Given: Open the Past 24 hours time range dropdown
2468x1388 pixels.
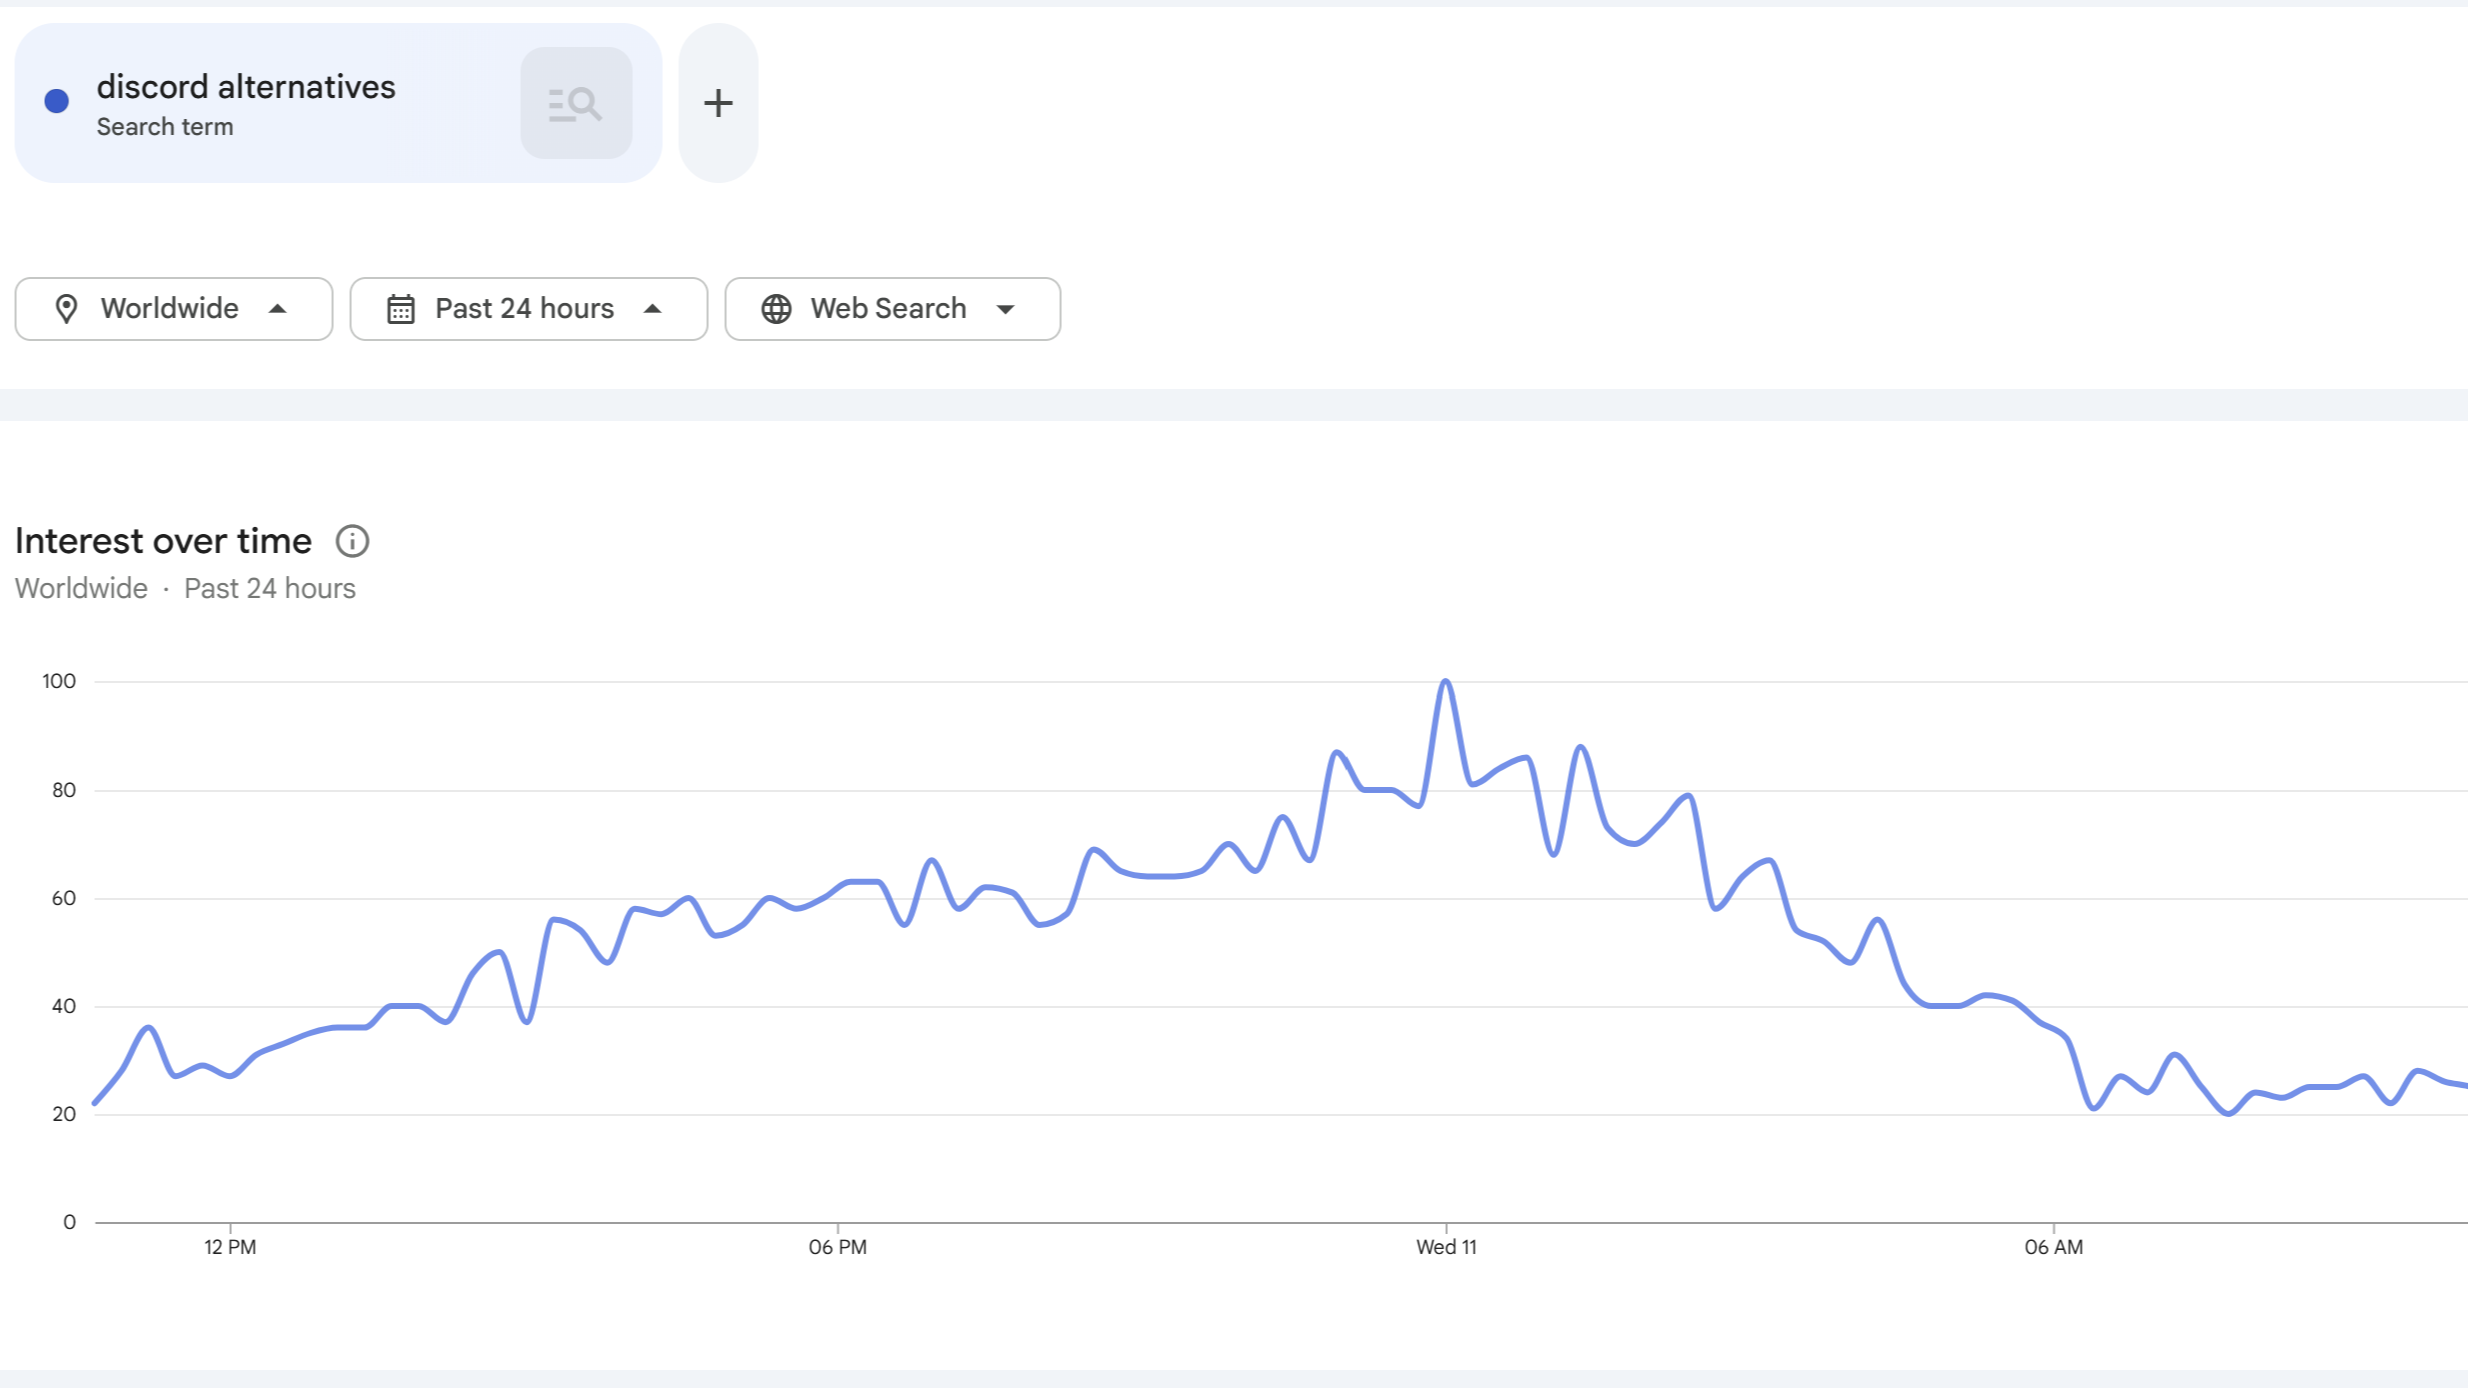Looking at the screenshot, I should coord(528,308).
